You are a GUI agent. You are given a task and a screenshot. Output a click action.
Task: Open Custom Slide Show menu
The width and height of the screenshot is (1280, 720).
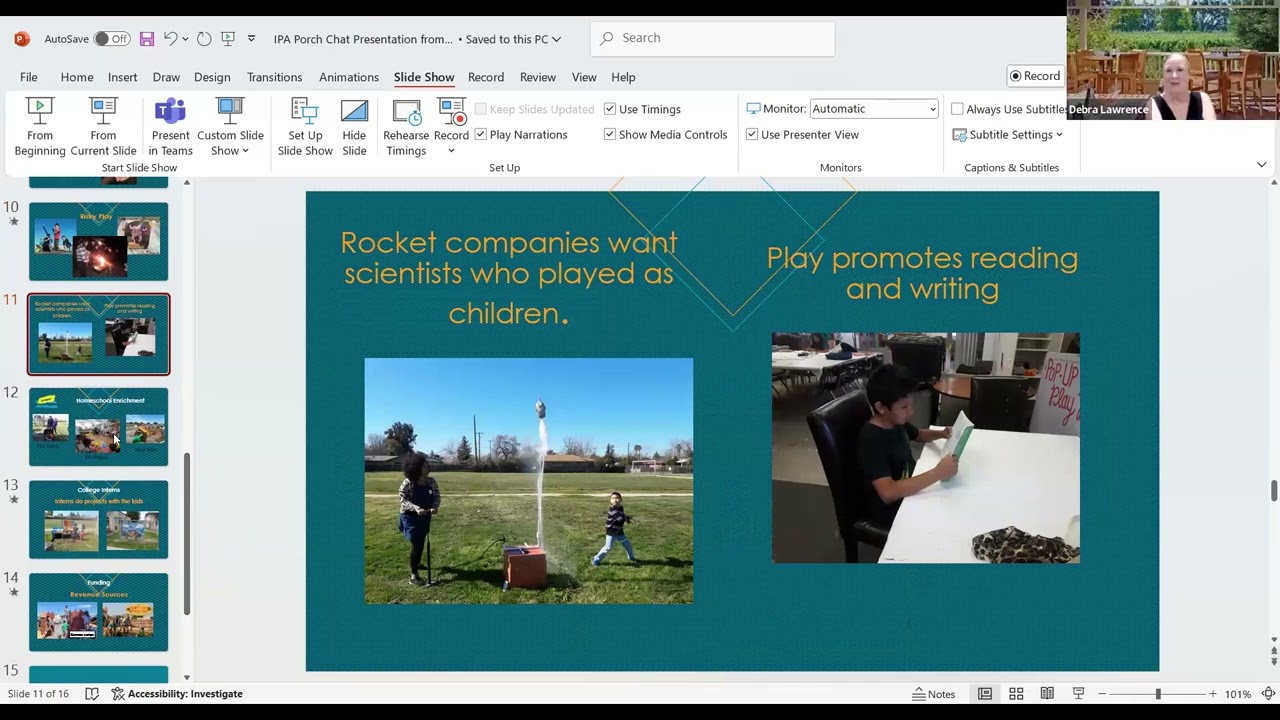coord(230,127)
